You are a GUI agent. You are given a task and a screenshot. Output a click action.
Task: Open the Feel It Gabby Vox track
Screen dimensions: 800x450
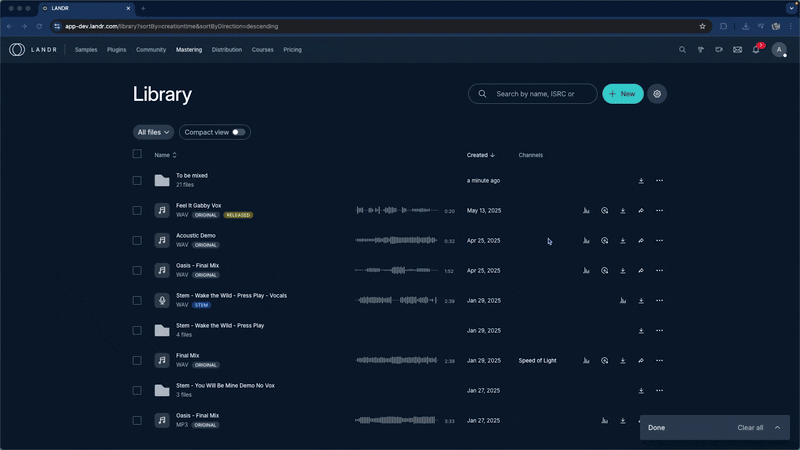pyautogui.click(x=198, y=206)
